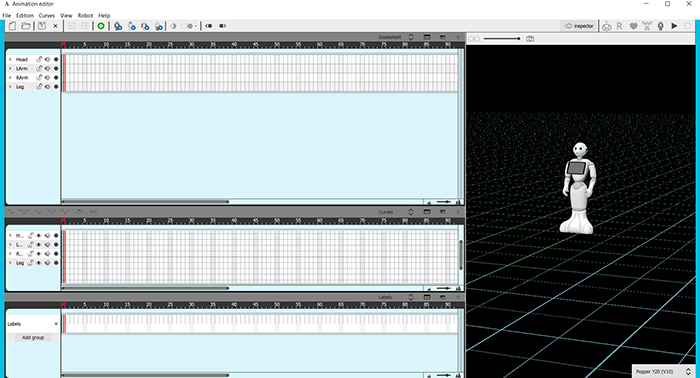700x378 pixels.
Task: Click the double-circle view icon above 3D view
Action: click(474, 39)
